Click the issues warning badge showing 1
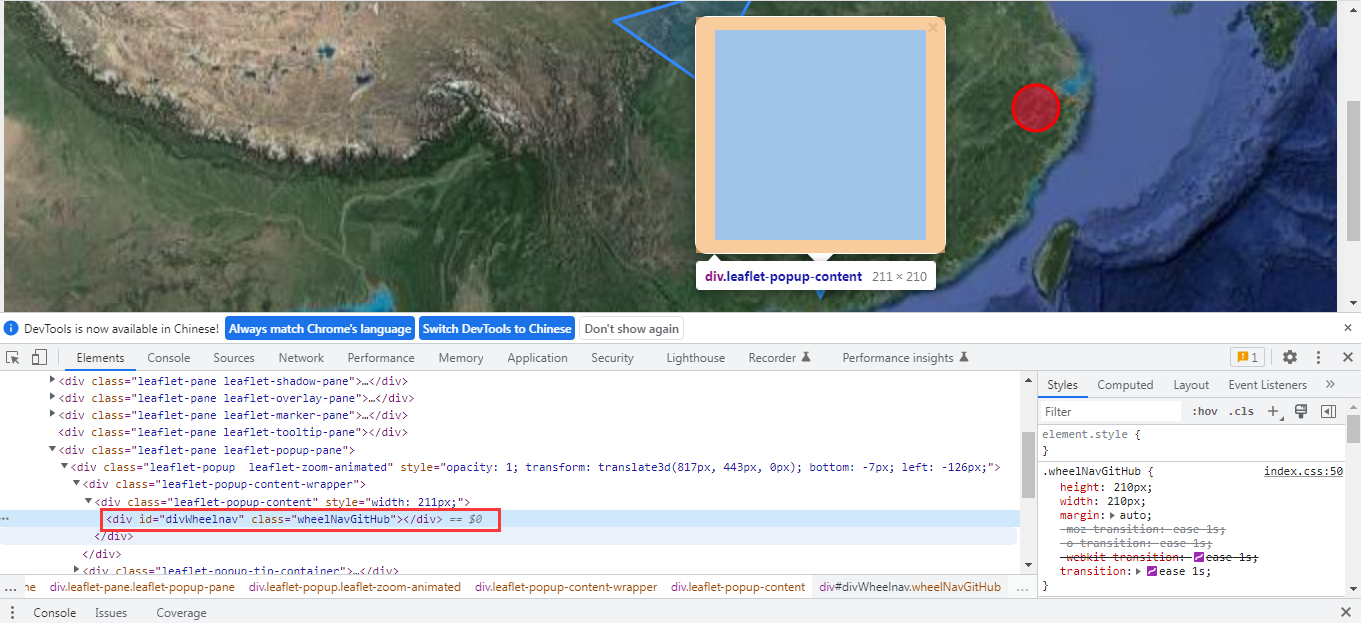1361x623 pixels. (x=1247, y=357)
